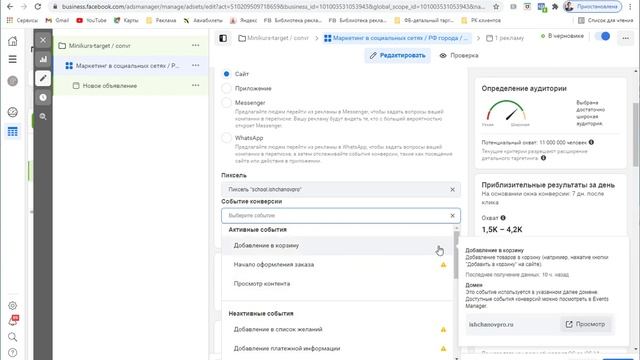Open help question mark icon
The image size is (640, 360).
(13, 352)
